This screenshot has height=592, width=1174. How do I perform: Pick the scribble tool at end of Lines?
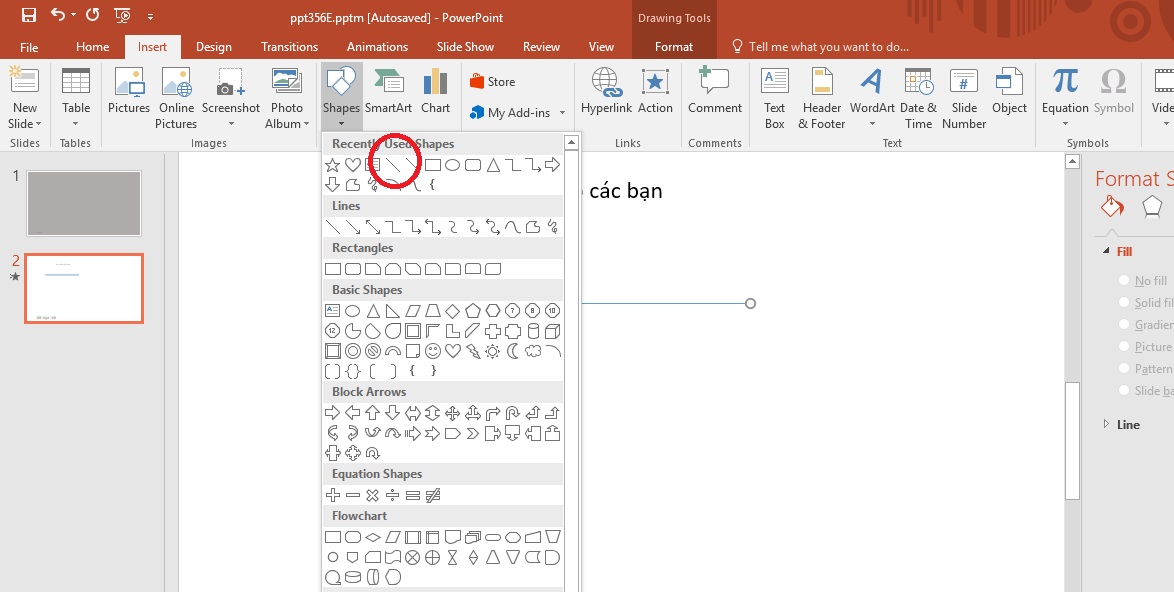[553, 227]
